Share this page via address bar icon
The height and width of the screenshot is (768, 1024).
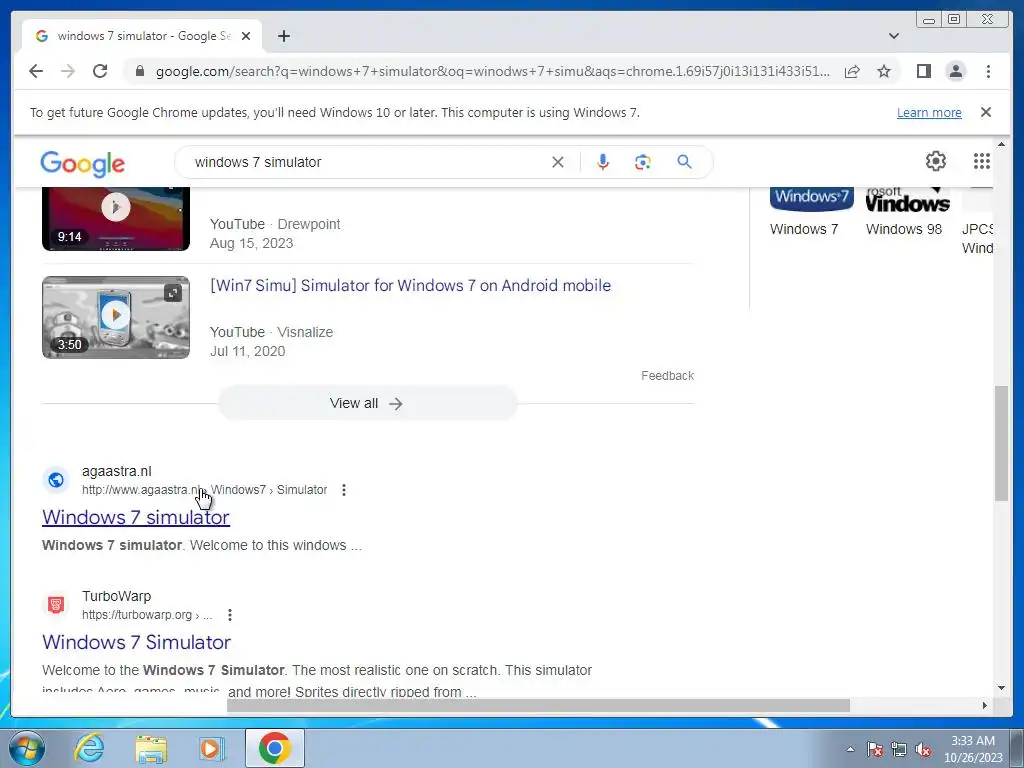pyautogui.click(x=852, y=71)
